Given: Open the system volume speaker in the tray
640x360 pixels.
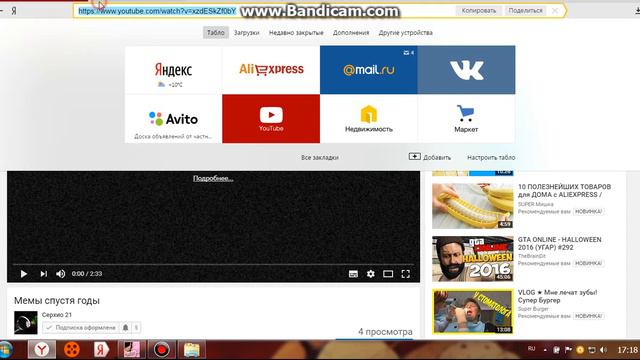Looking at the screenshot, I should 604,350.
